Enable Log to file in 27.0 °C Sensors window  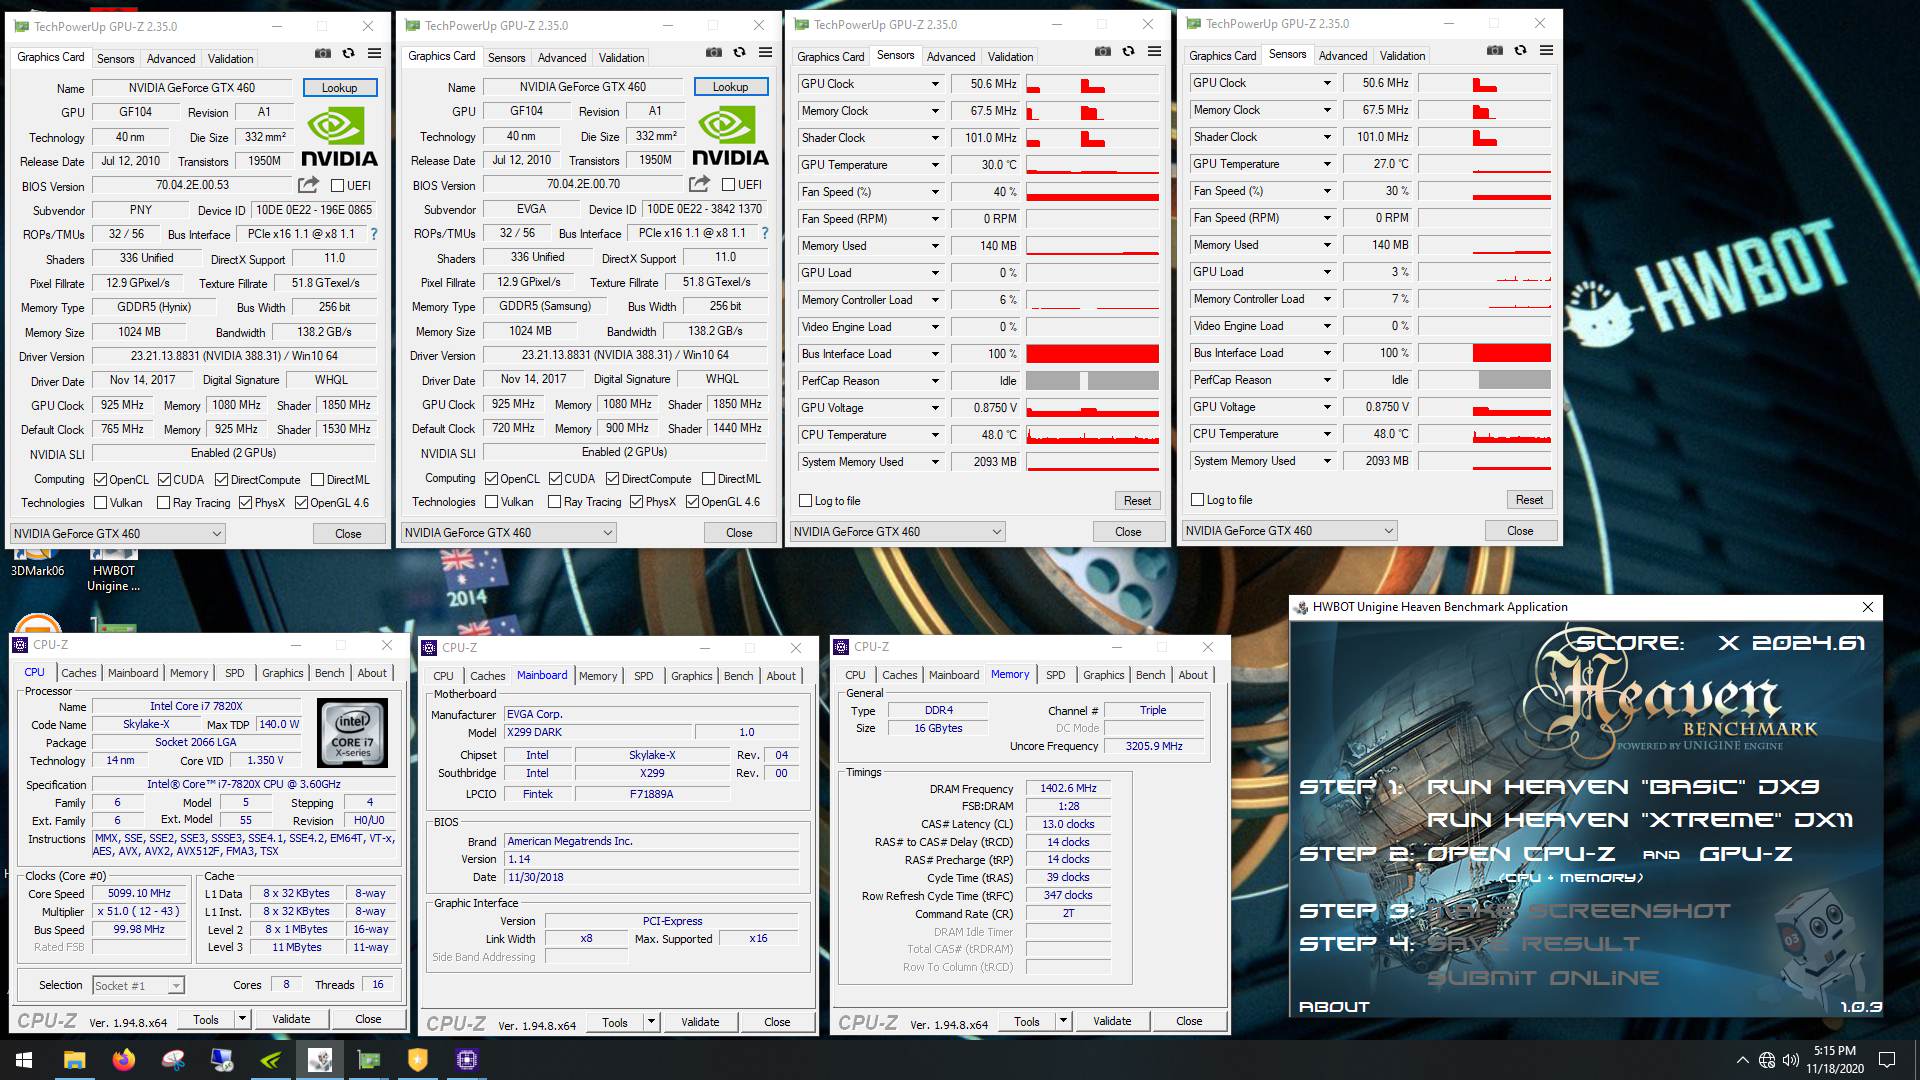pyautogui.click(x=1198, y=500)
